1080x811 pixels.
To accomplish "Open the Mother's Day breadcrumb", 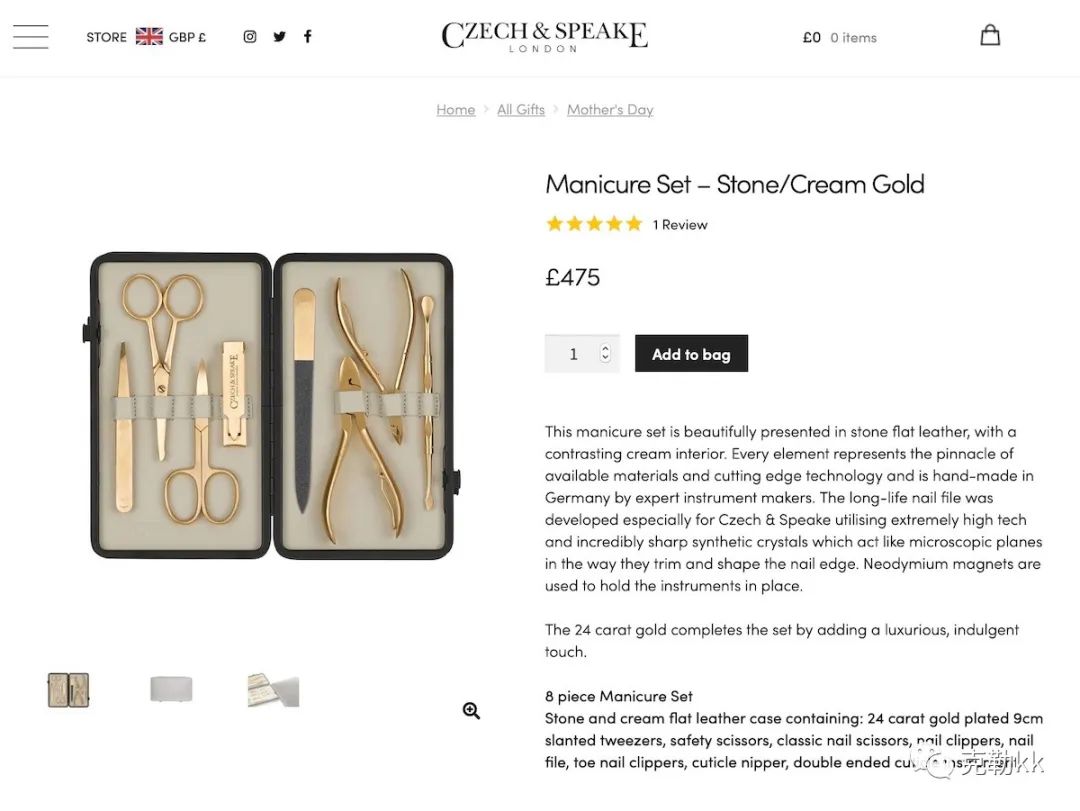I will pos(610,110).
